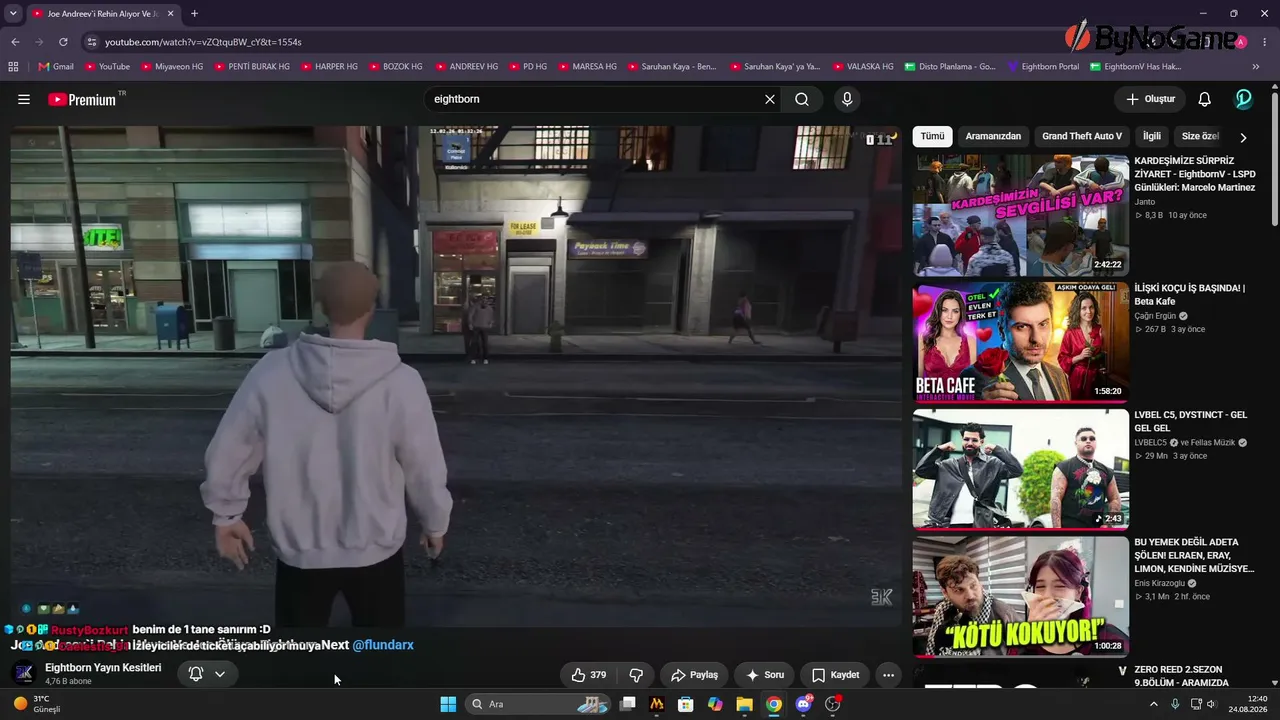The image size is (1280, 720).
Task: Open the Beta Cafe video thumbnail
Action: (1020, 342)
